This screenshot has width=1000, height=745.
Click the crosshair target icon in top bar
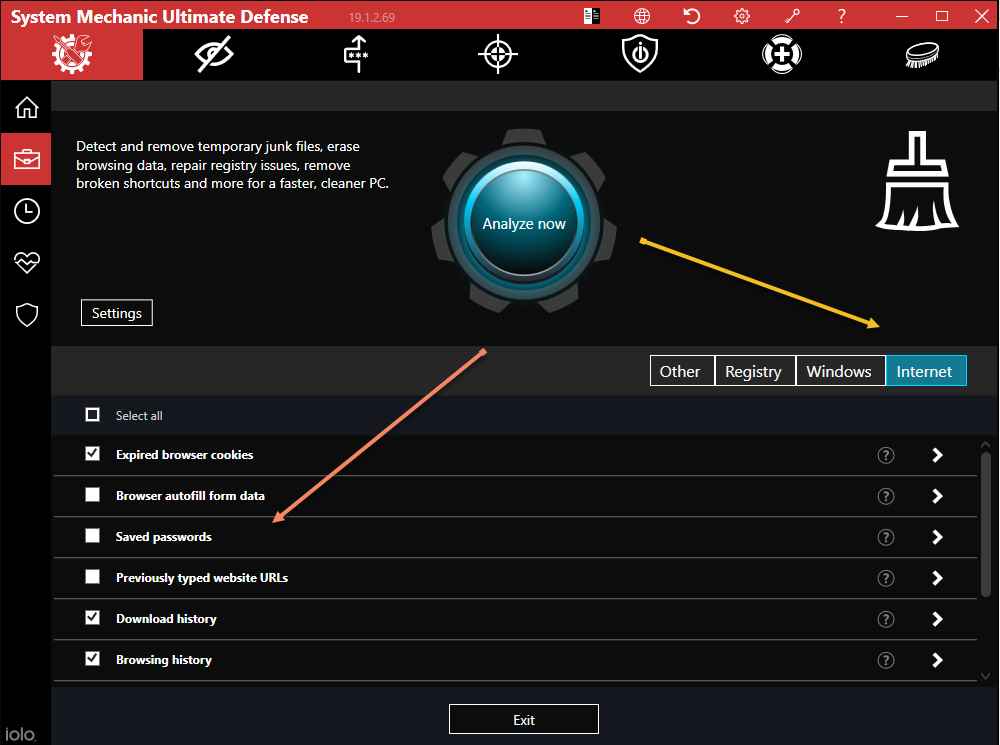click(497, 55)
